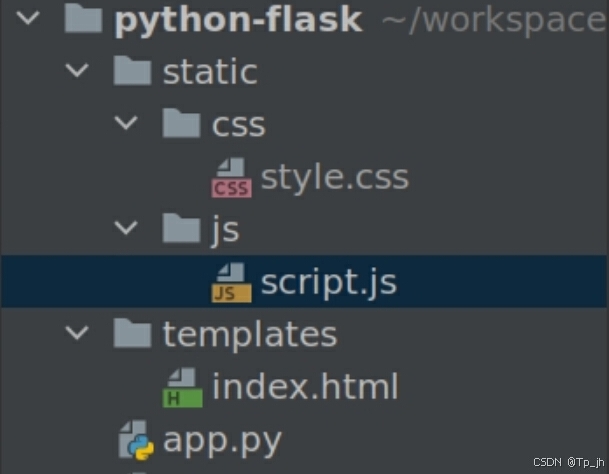Collapse the static folder chevron
The height and width of the screenshot is (474, 609).
[77, 70]
